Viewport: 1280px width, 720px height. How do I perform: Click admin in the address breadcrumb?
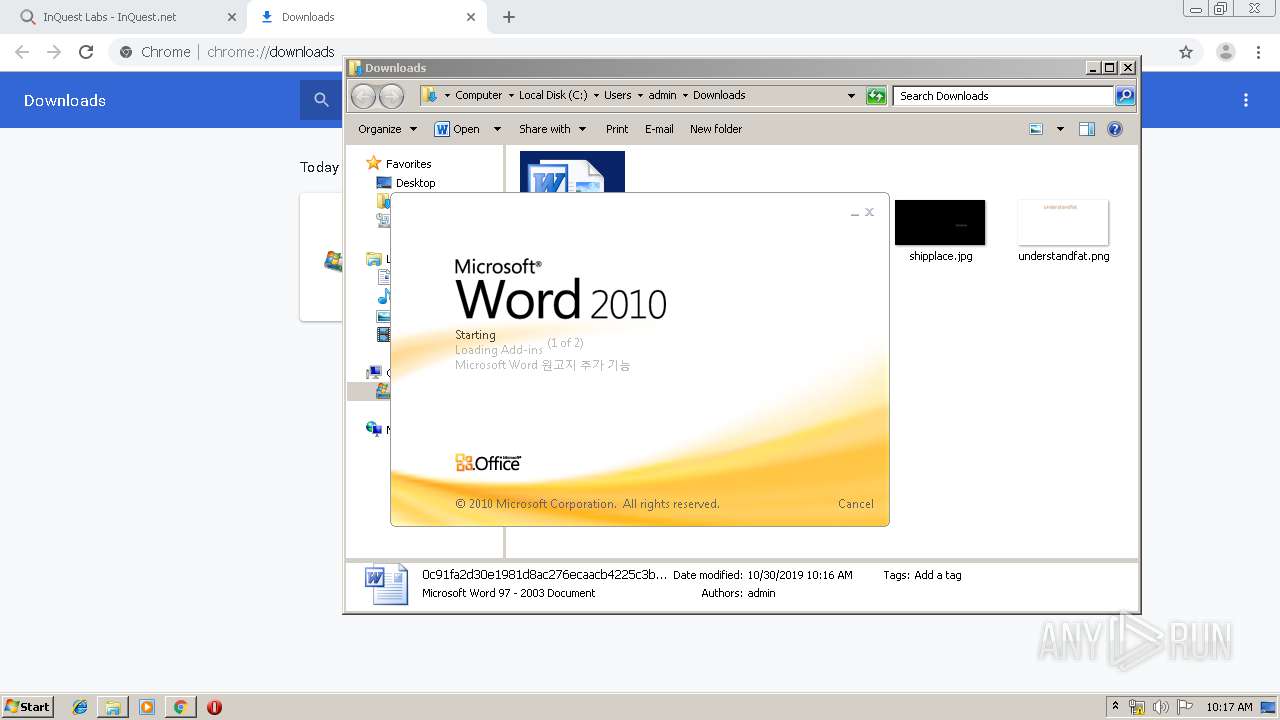point(662,96)
